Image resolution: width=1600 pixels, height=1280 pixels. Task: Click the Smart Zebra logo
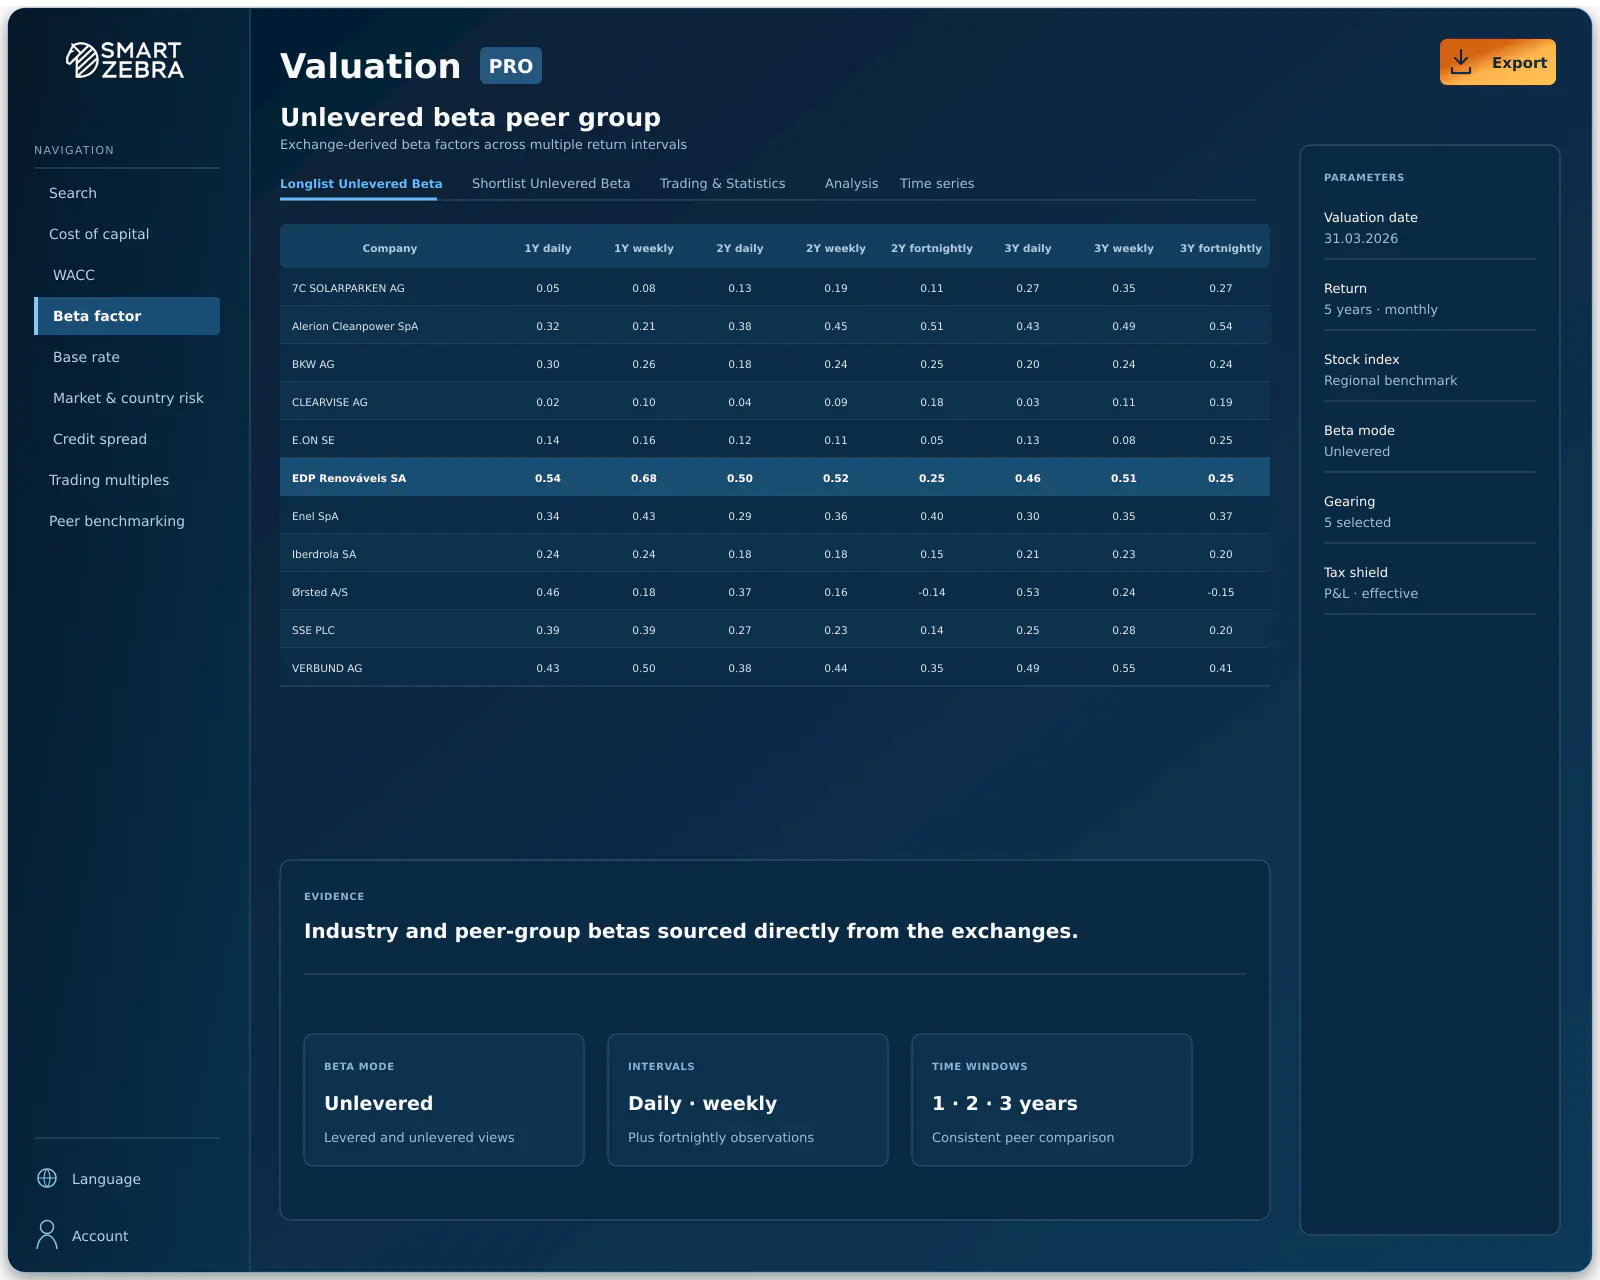coord(125,60)
